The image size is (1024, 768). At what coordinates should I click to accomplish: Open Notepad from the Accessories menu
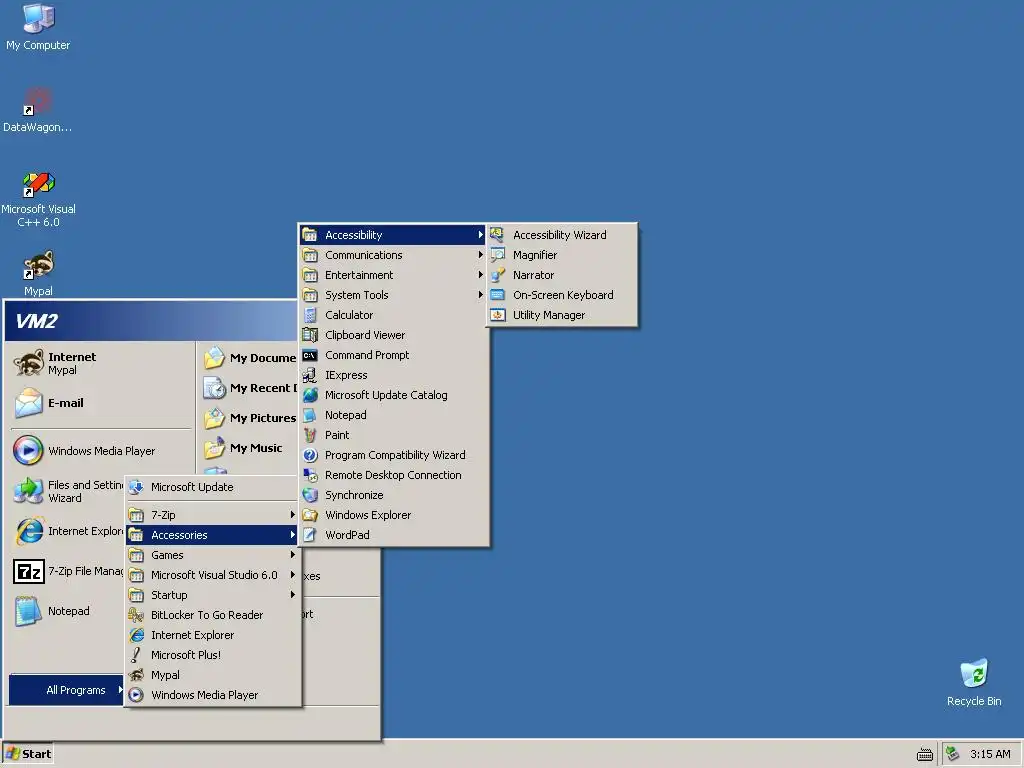point(394,415)
